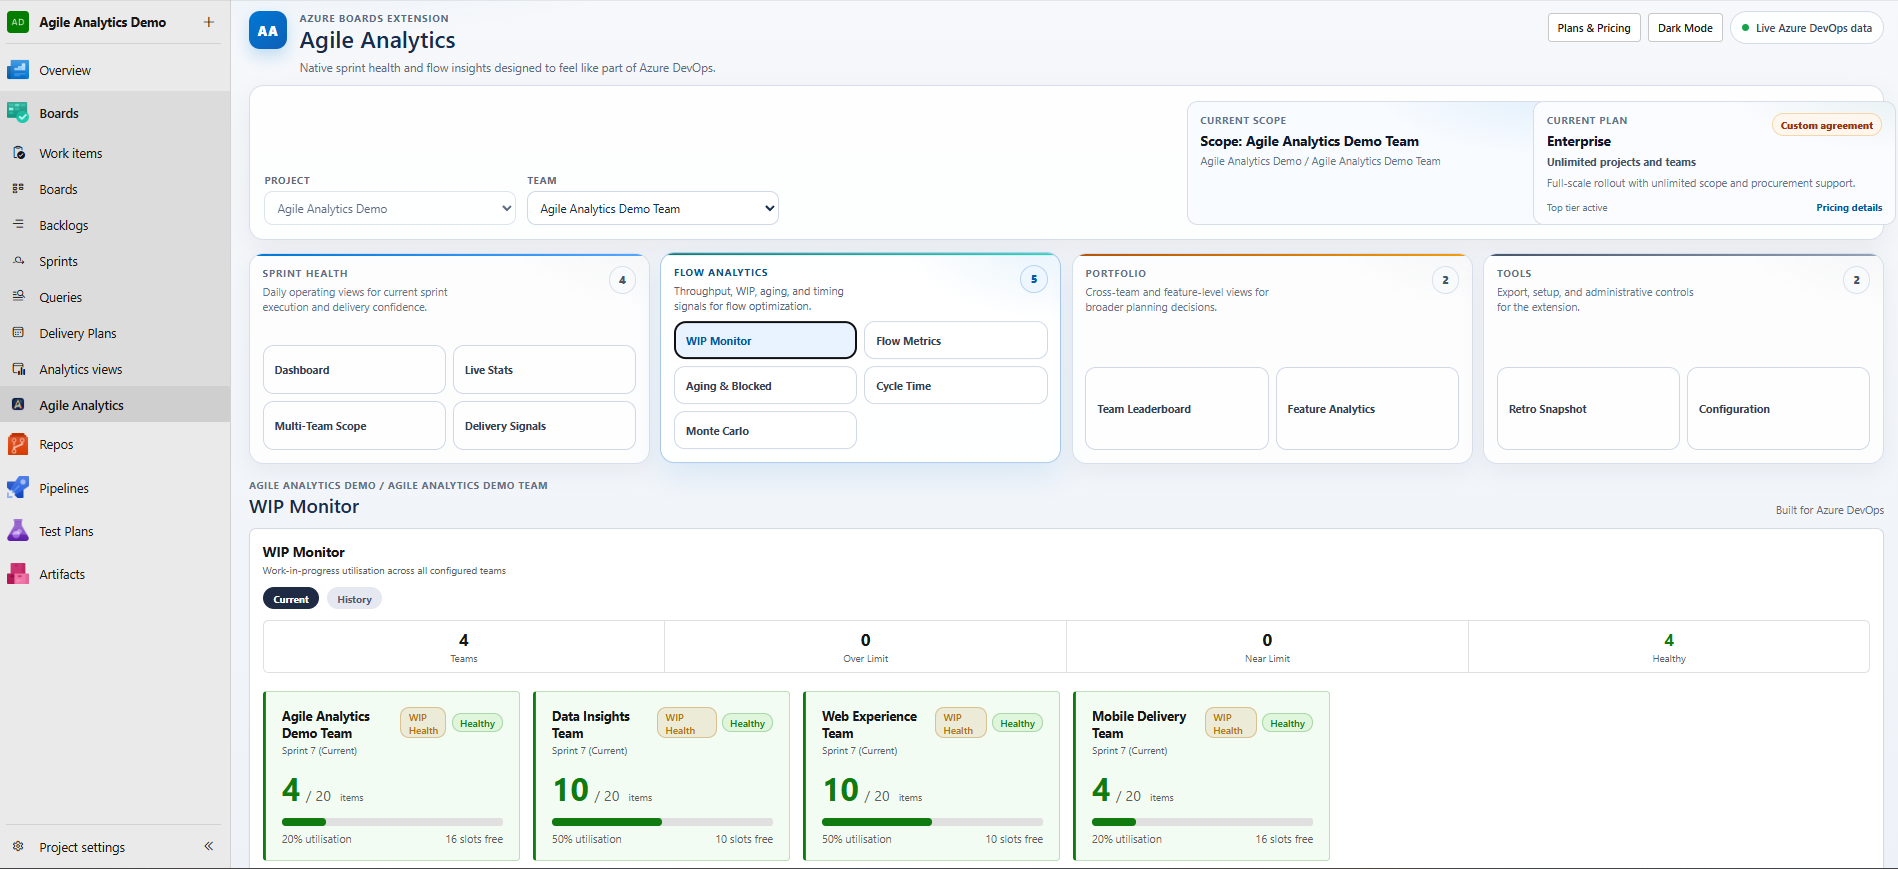Click the Flow Analytics count badge 5

coord(1034,279)
